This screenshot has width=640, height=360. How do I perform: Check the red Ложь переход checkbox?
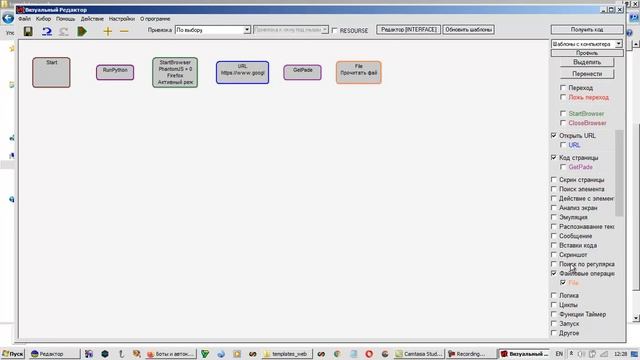pos(563,97)
